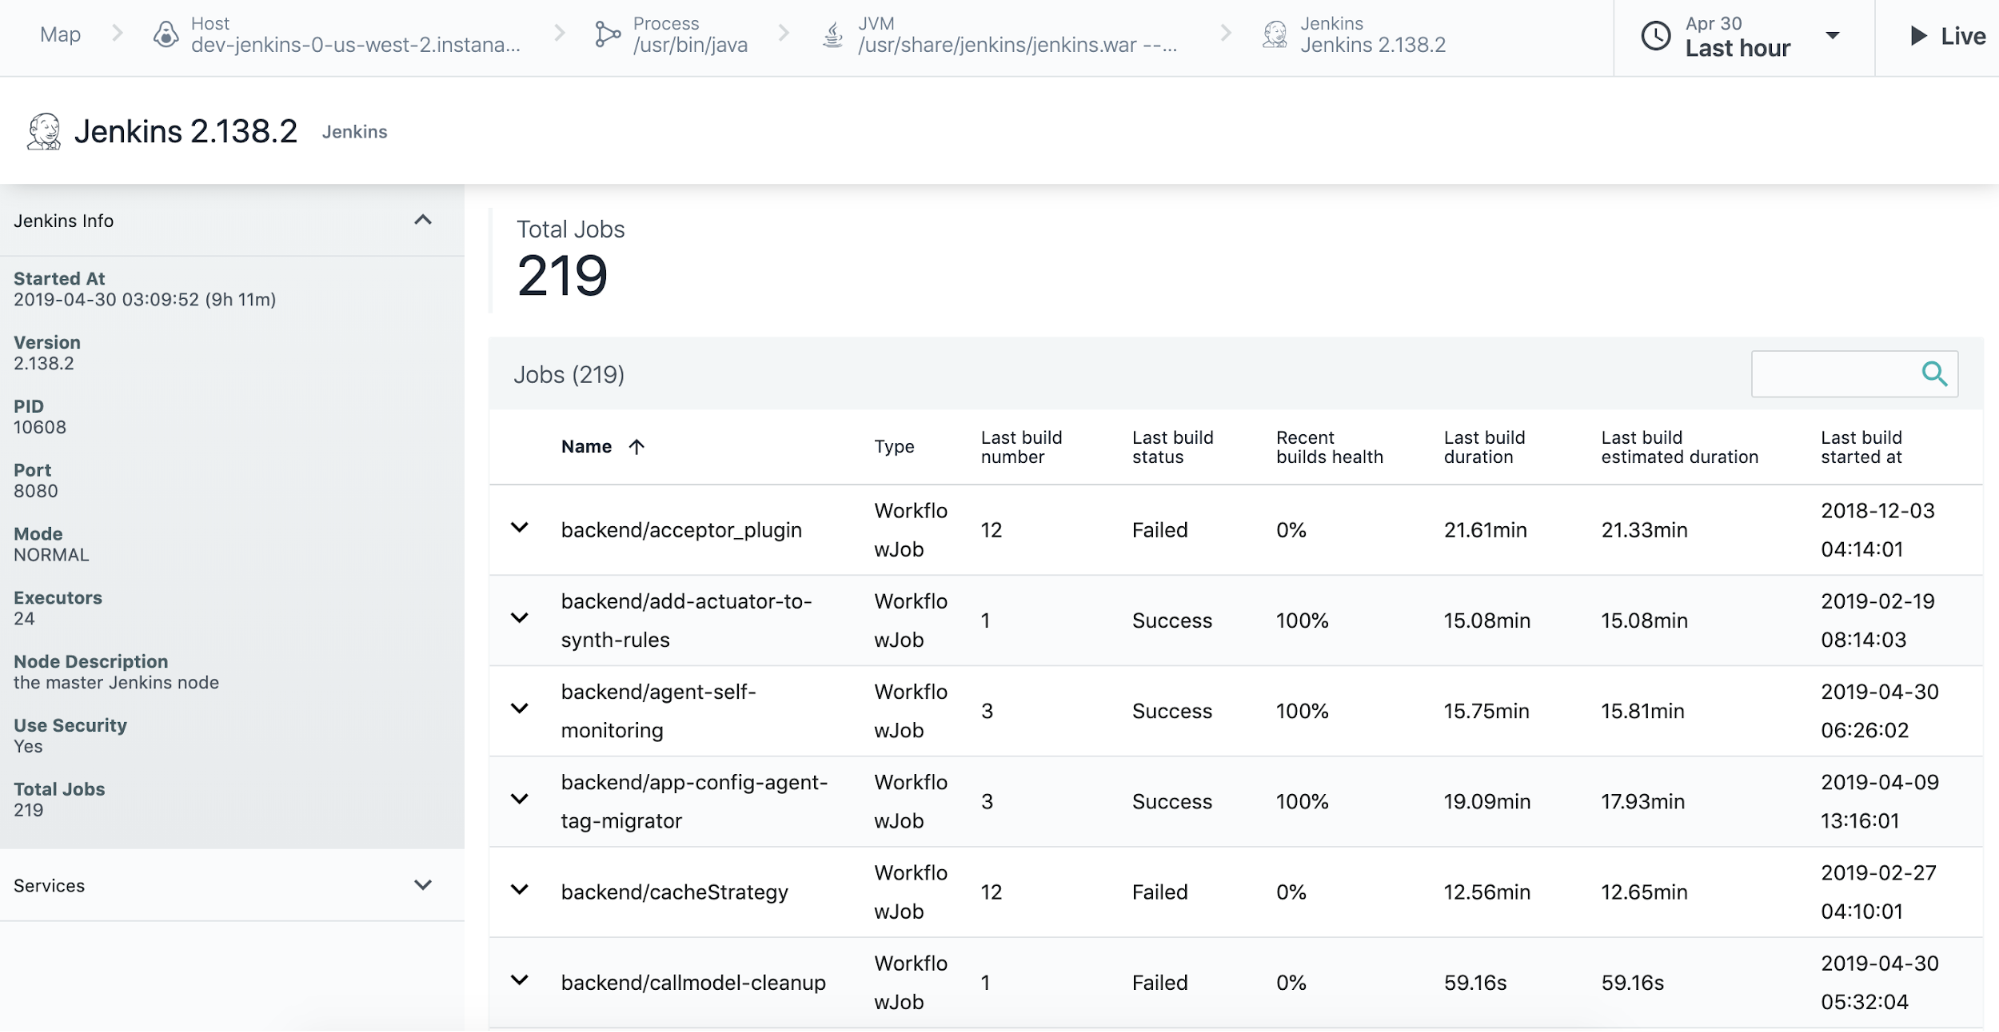The width and height of the screenshot is (1999, 1032).
Task: Click Failed status for backend/cacheStrategy
Action: tap(1160, 892)
